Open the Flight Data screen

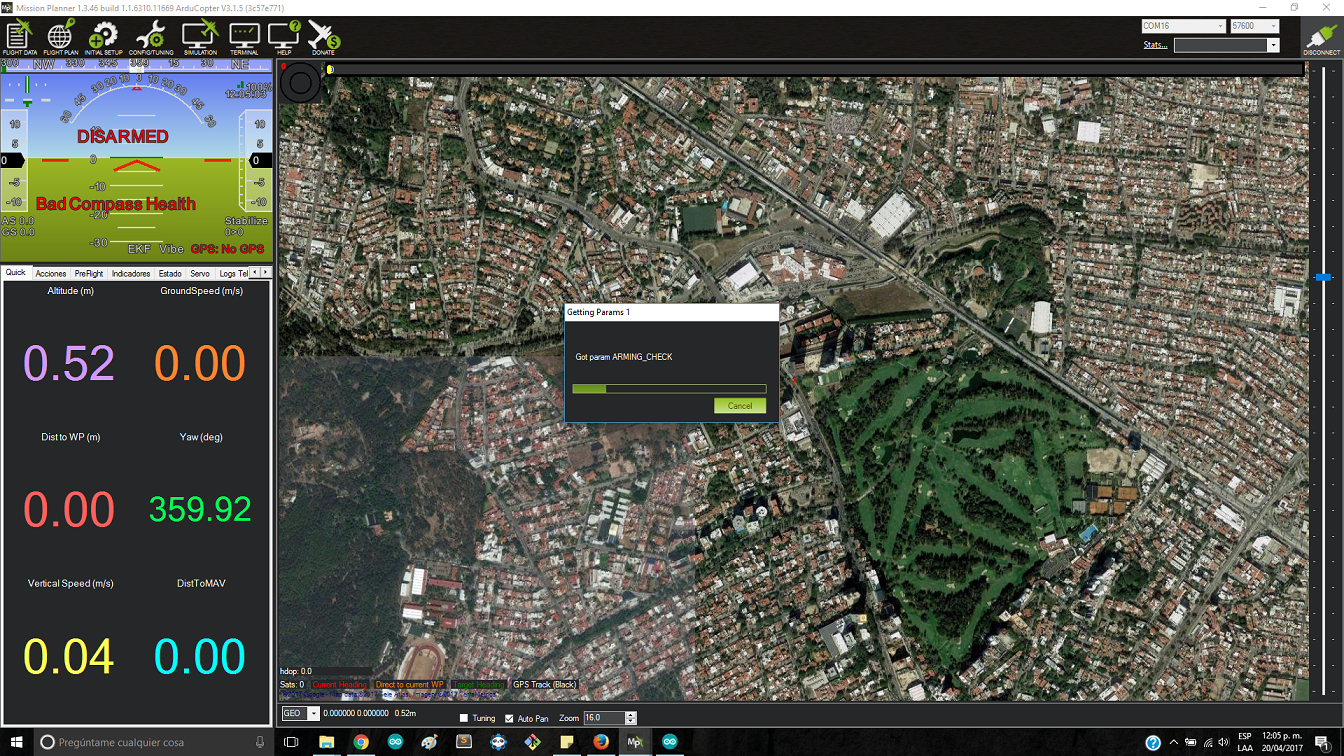point(19,37)
